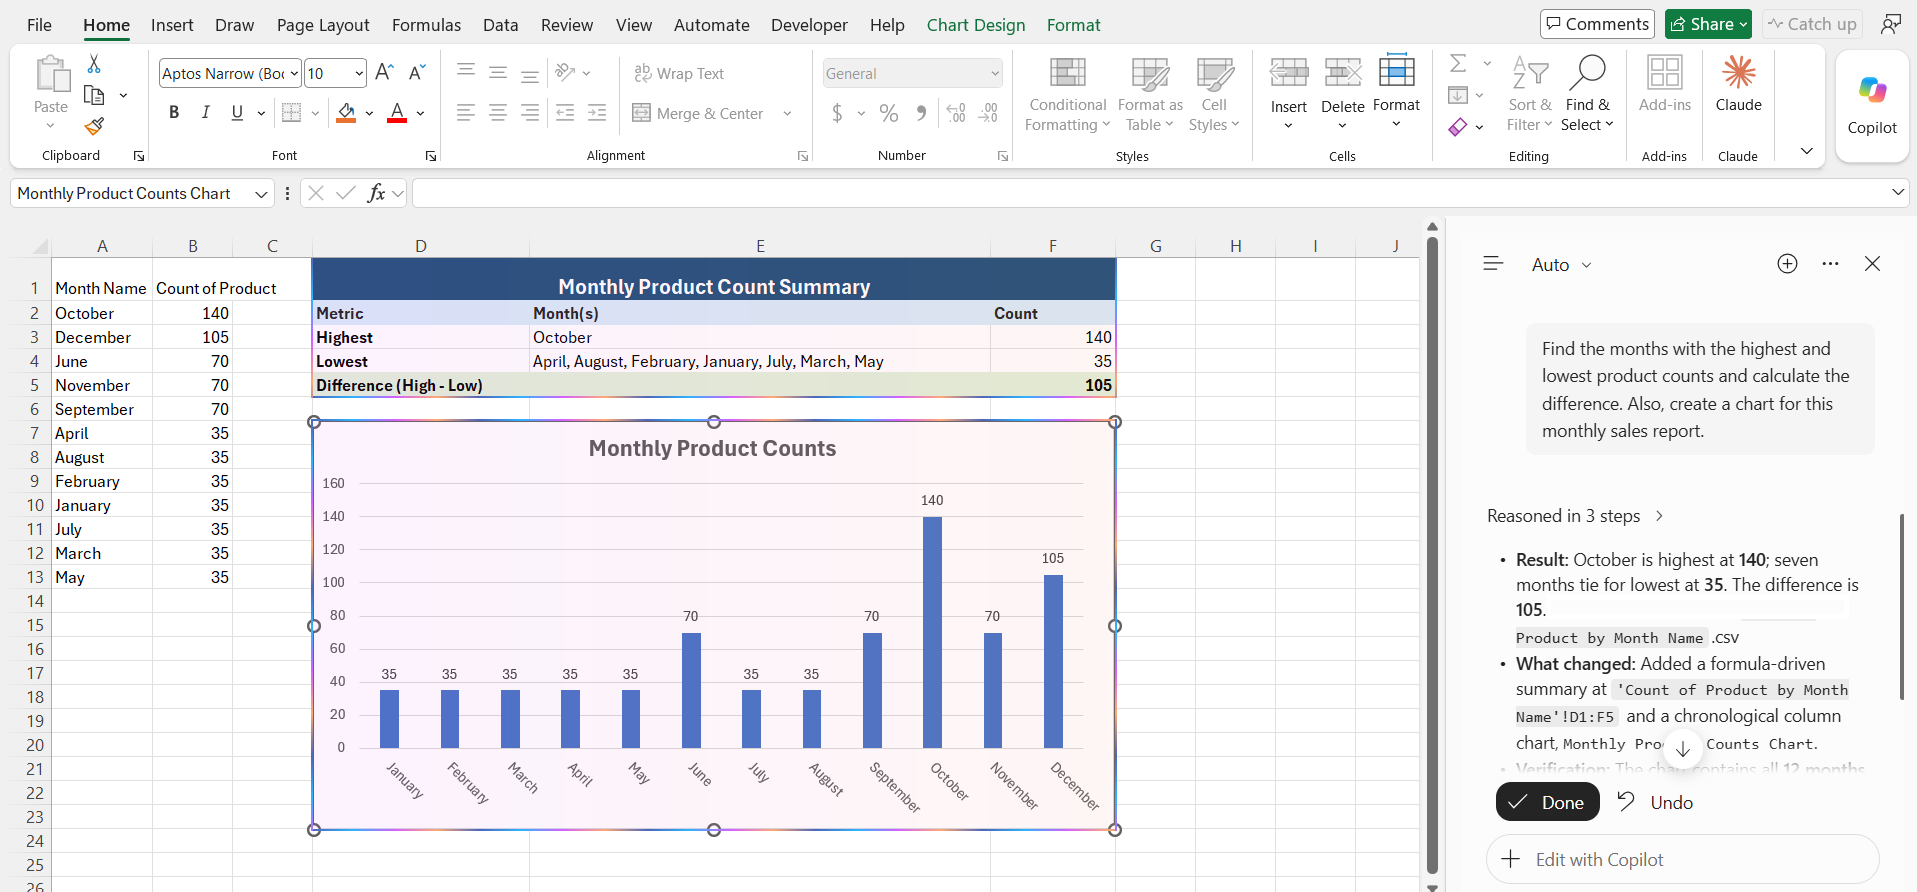
Task: Toggle Bold formatting
Action: [x=174, y=113]
